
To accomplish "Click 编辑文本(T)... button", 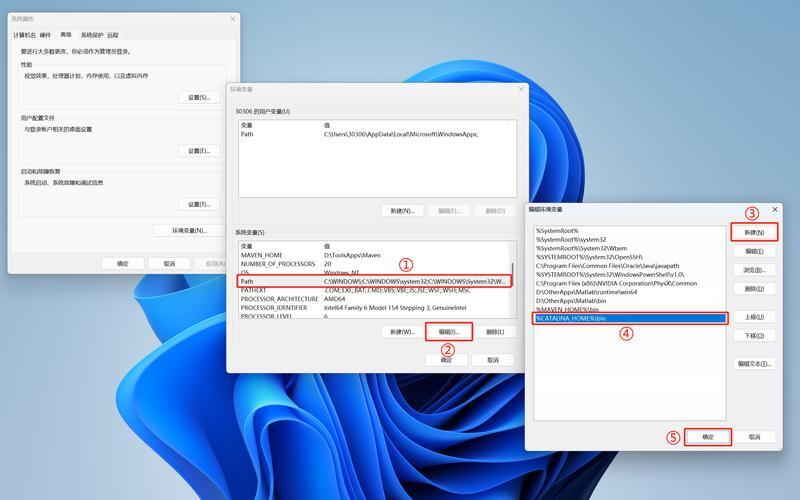I will [x=754, y=364].
